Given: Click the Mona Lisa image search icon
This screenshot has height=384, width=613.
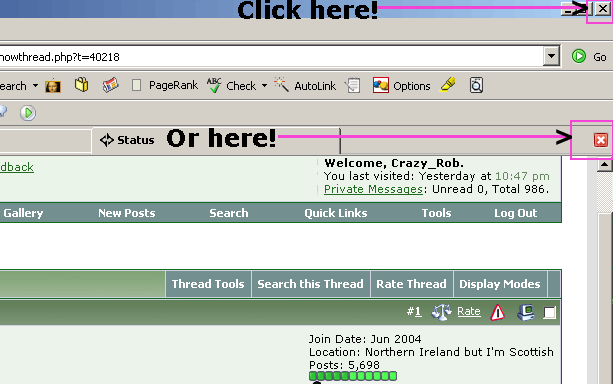Looking at the screenshot, I should [53, 86].
